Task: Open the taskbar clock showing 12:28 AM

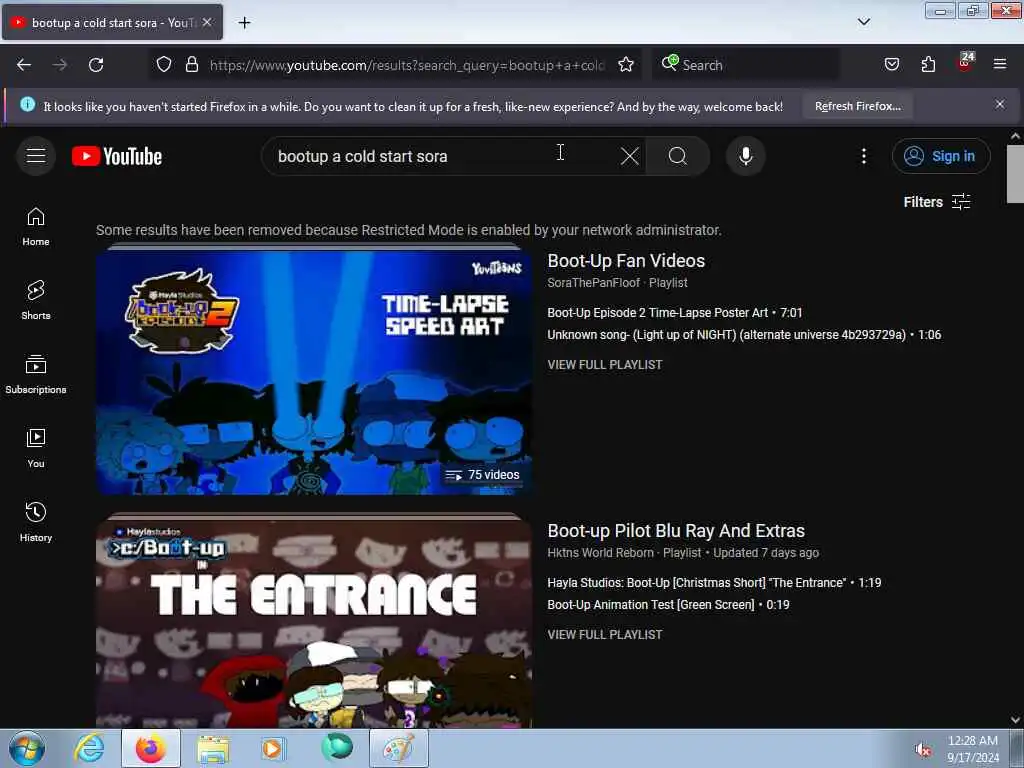Action: point(972,749)
